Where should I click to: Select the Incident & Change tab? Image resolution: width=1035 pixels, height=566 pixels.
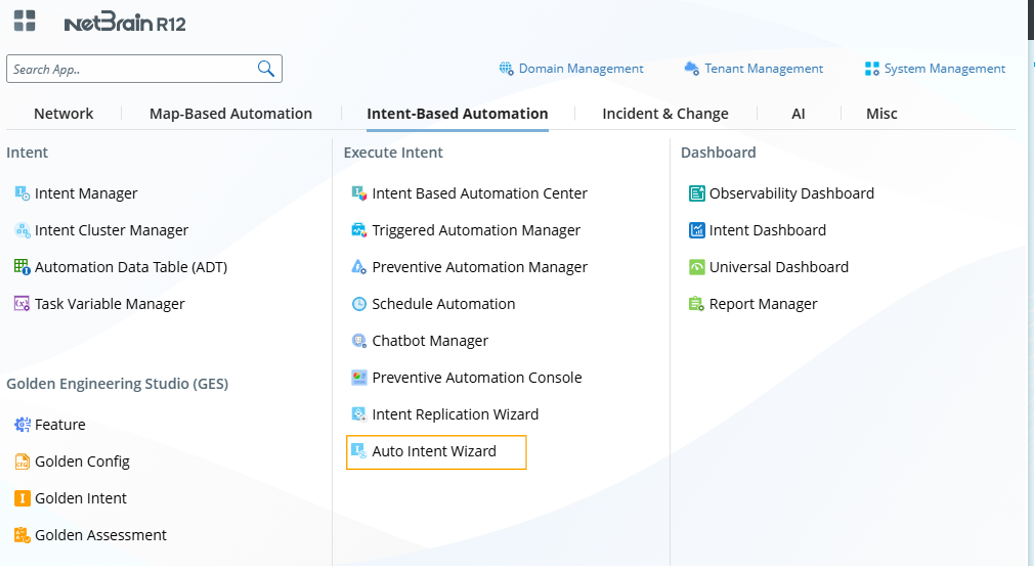(665, 114)
